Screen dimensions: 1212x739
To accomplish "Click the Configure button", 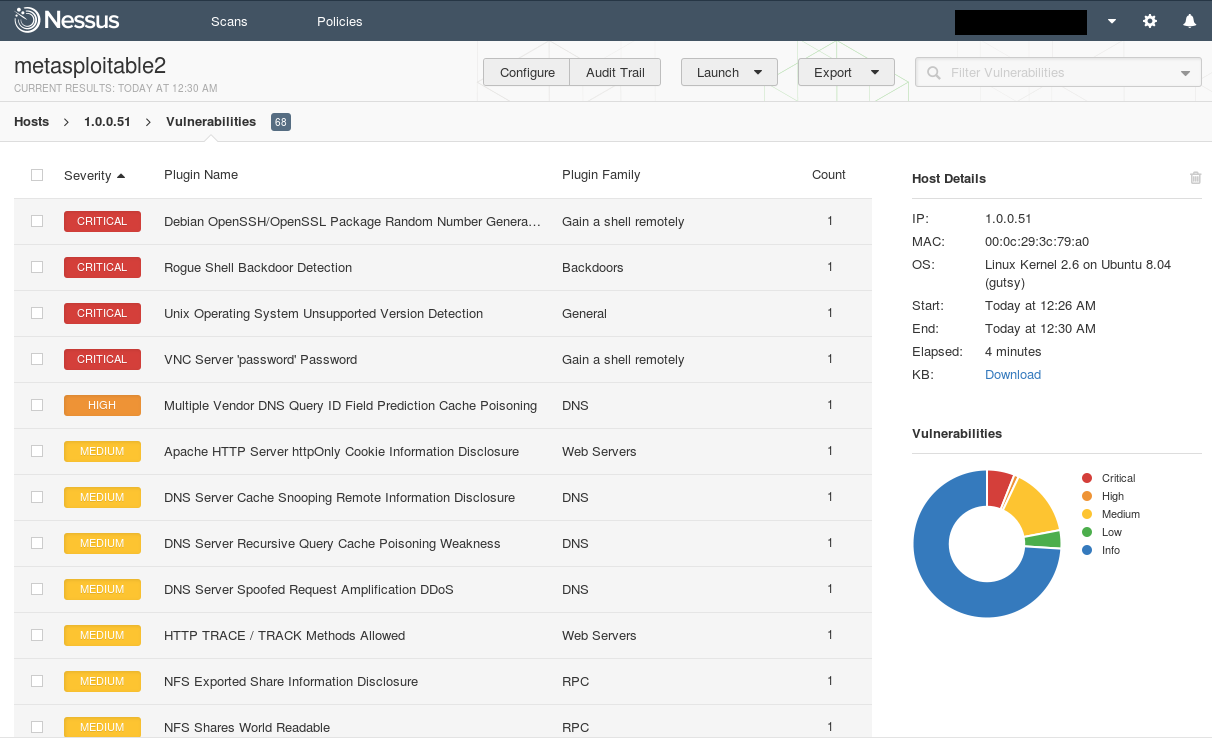I will click(527, 72).
